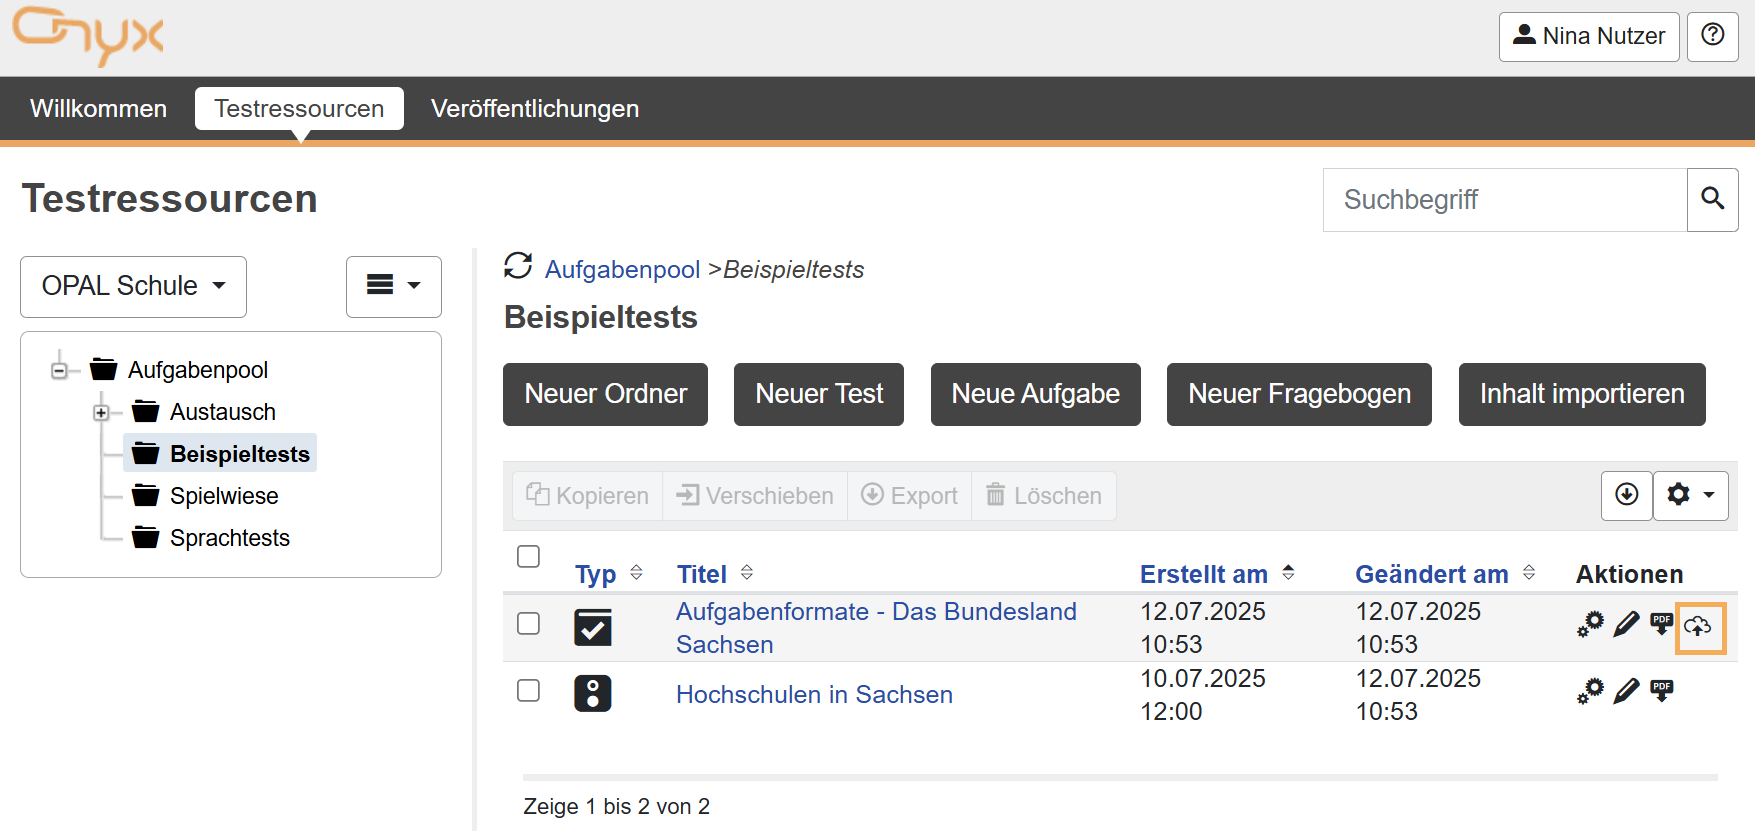Screen dimensions: 1755x831
Task: Click the search magnifier button
Action: tap(1713, 199)
